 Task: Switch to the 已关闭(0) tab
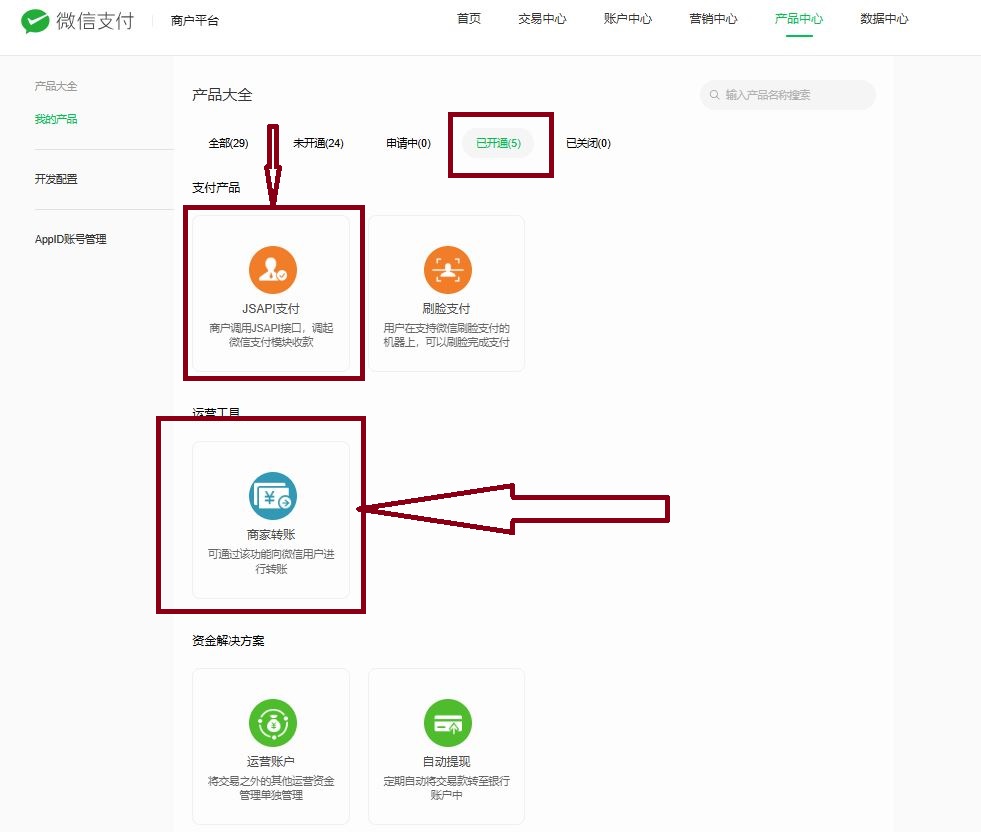588,143
